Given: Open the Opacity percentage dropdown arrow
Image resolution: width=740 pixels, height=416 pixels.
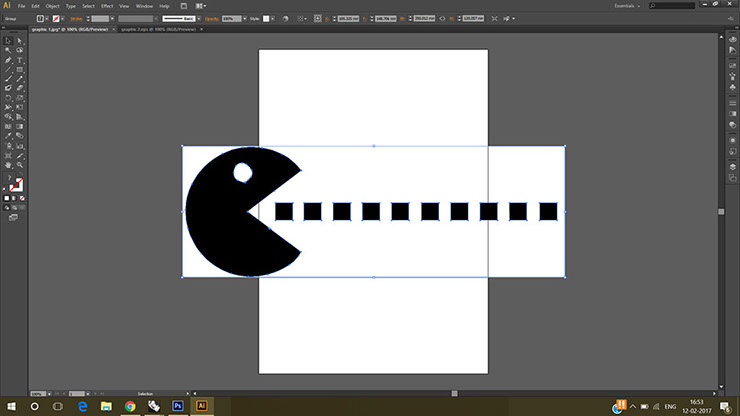Looking at the screenshot, I should point(244,19).
